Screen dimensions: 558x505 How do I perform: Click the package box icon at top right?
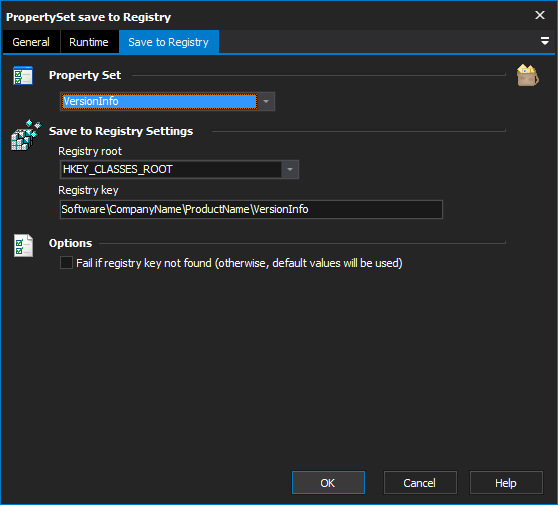(528, 75)
